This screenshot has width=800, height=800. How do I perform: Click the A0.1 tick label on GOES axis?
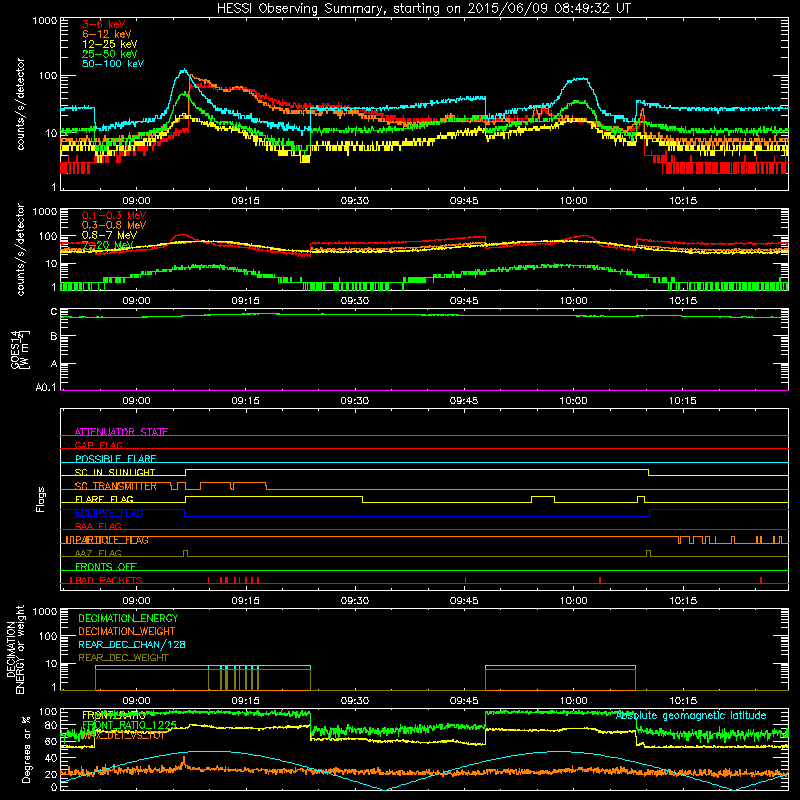pyautogui.click(x=46, y=388)
